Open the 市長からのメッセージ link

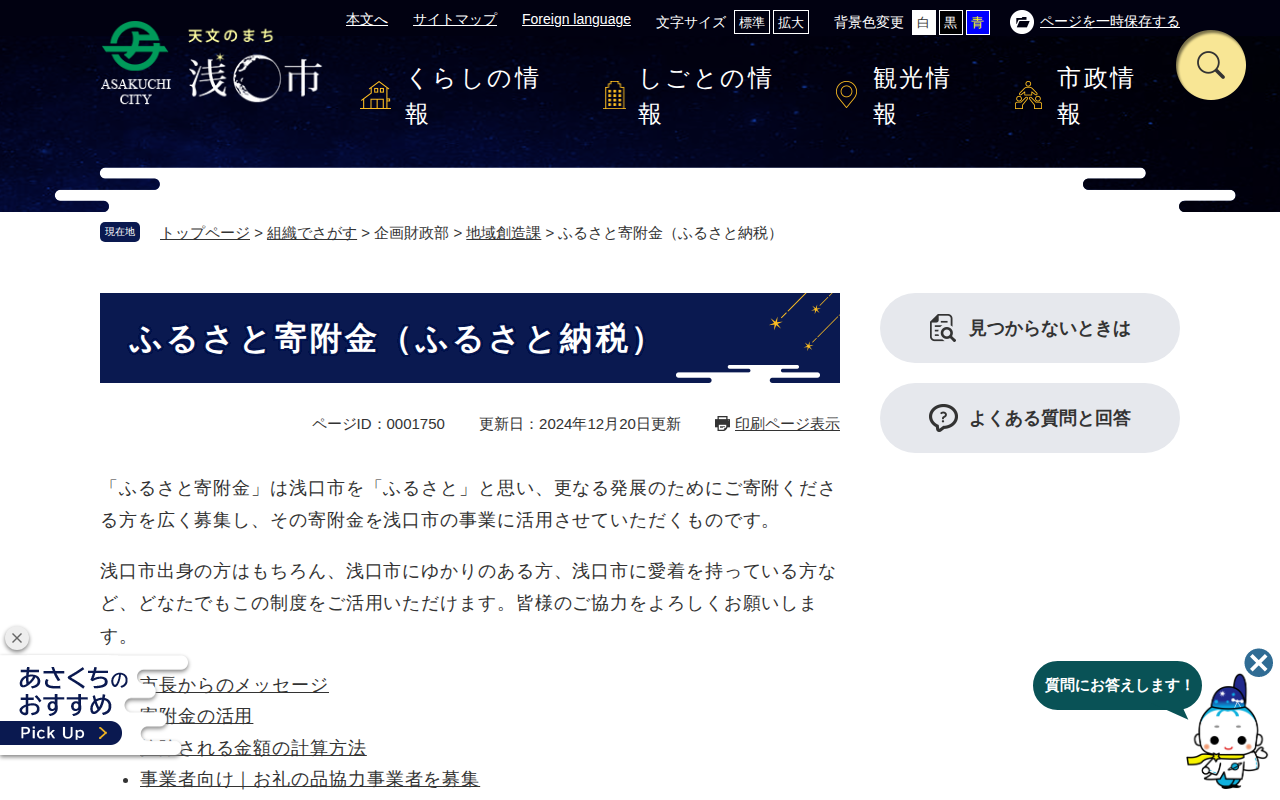234,685
